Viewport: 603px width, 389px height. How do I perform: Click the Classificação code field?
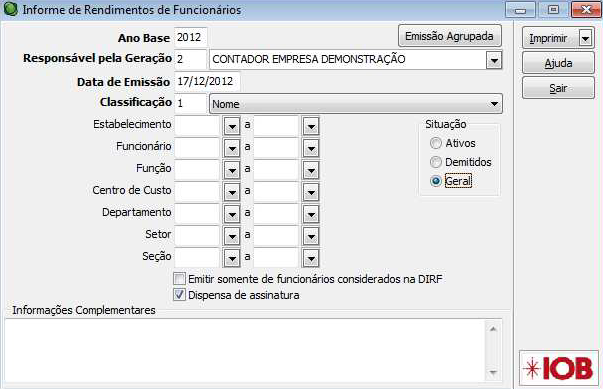(x=191, y=103)
